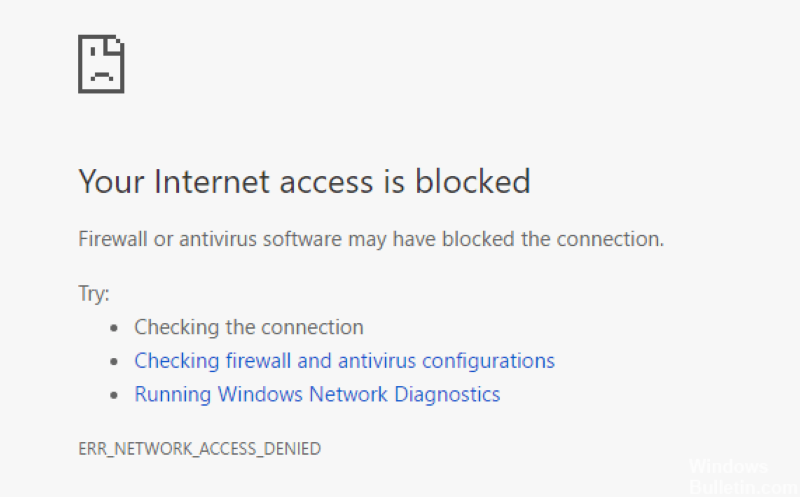This screenshot has height=497, width=800.
Task: Click the 'Your Internet access is blocked' heading
Action: [305, 181]
